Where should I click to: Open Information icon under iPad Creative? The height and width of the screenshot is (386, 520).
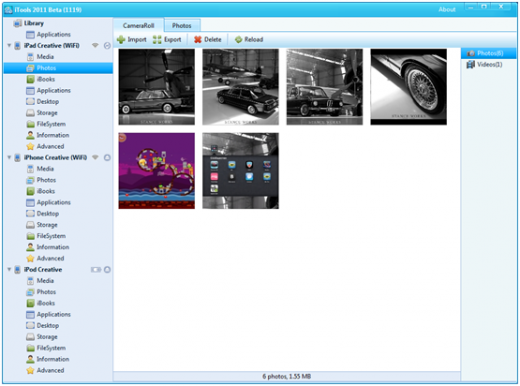tap(30, 135)
